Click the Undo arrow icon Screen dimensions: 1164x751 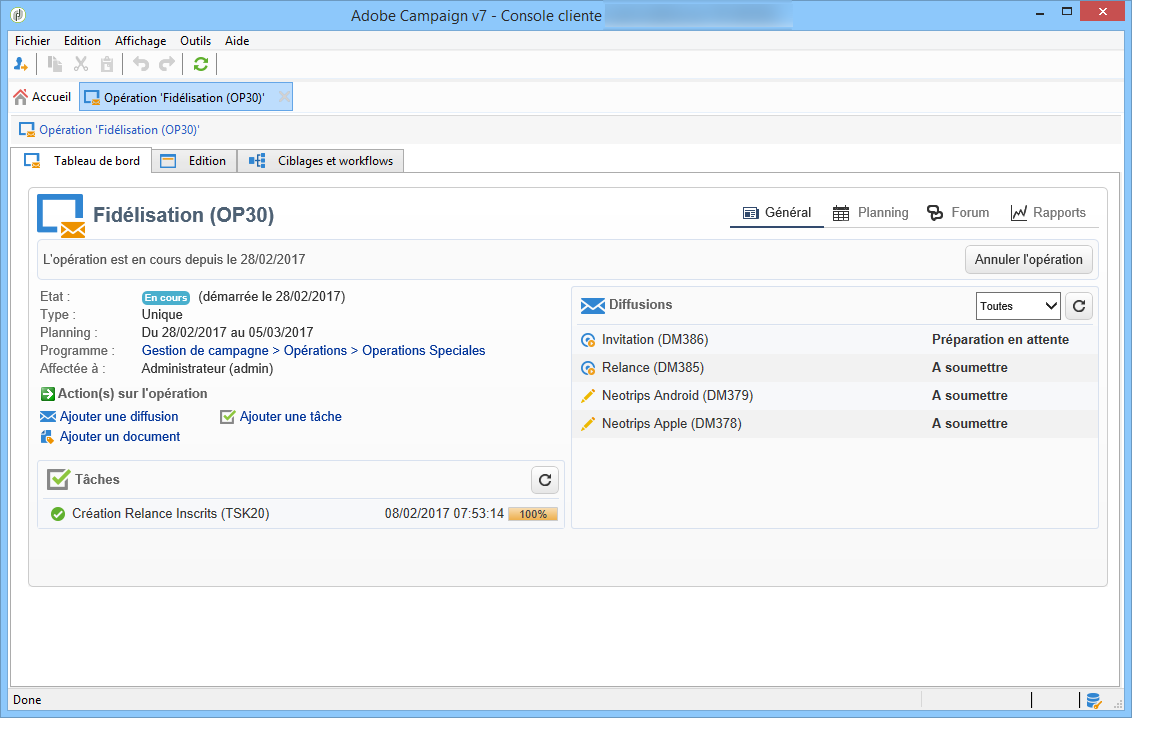(141, 65)
